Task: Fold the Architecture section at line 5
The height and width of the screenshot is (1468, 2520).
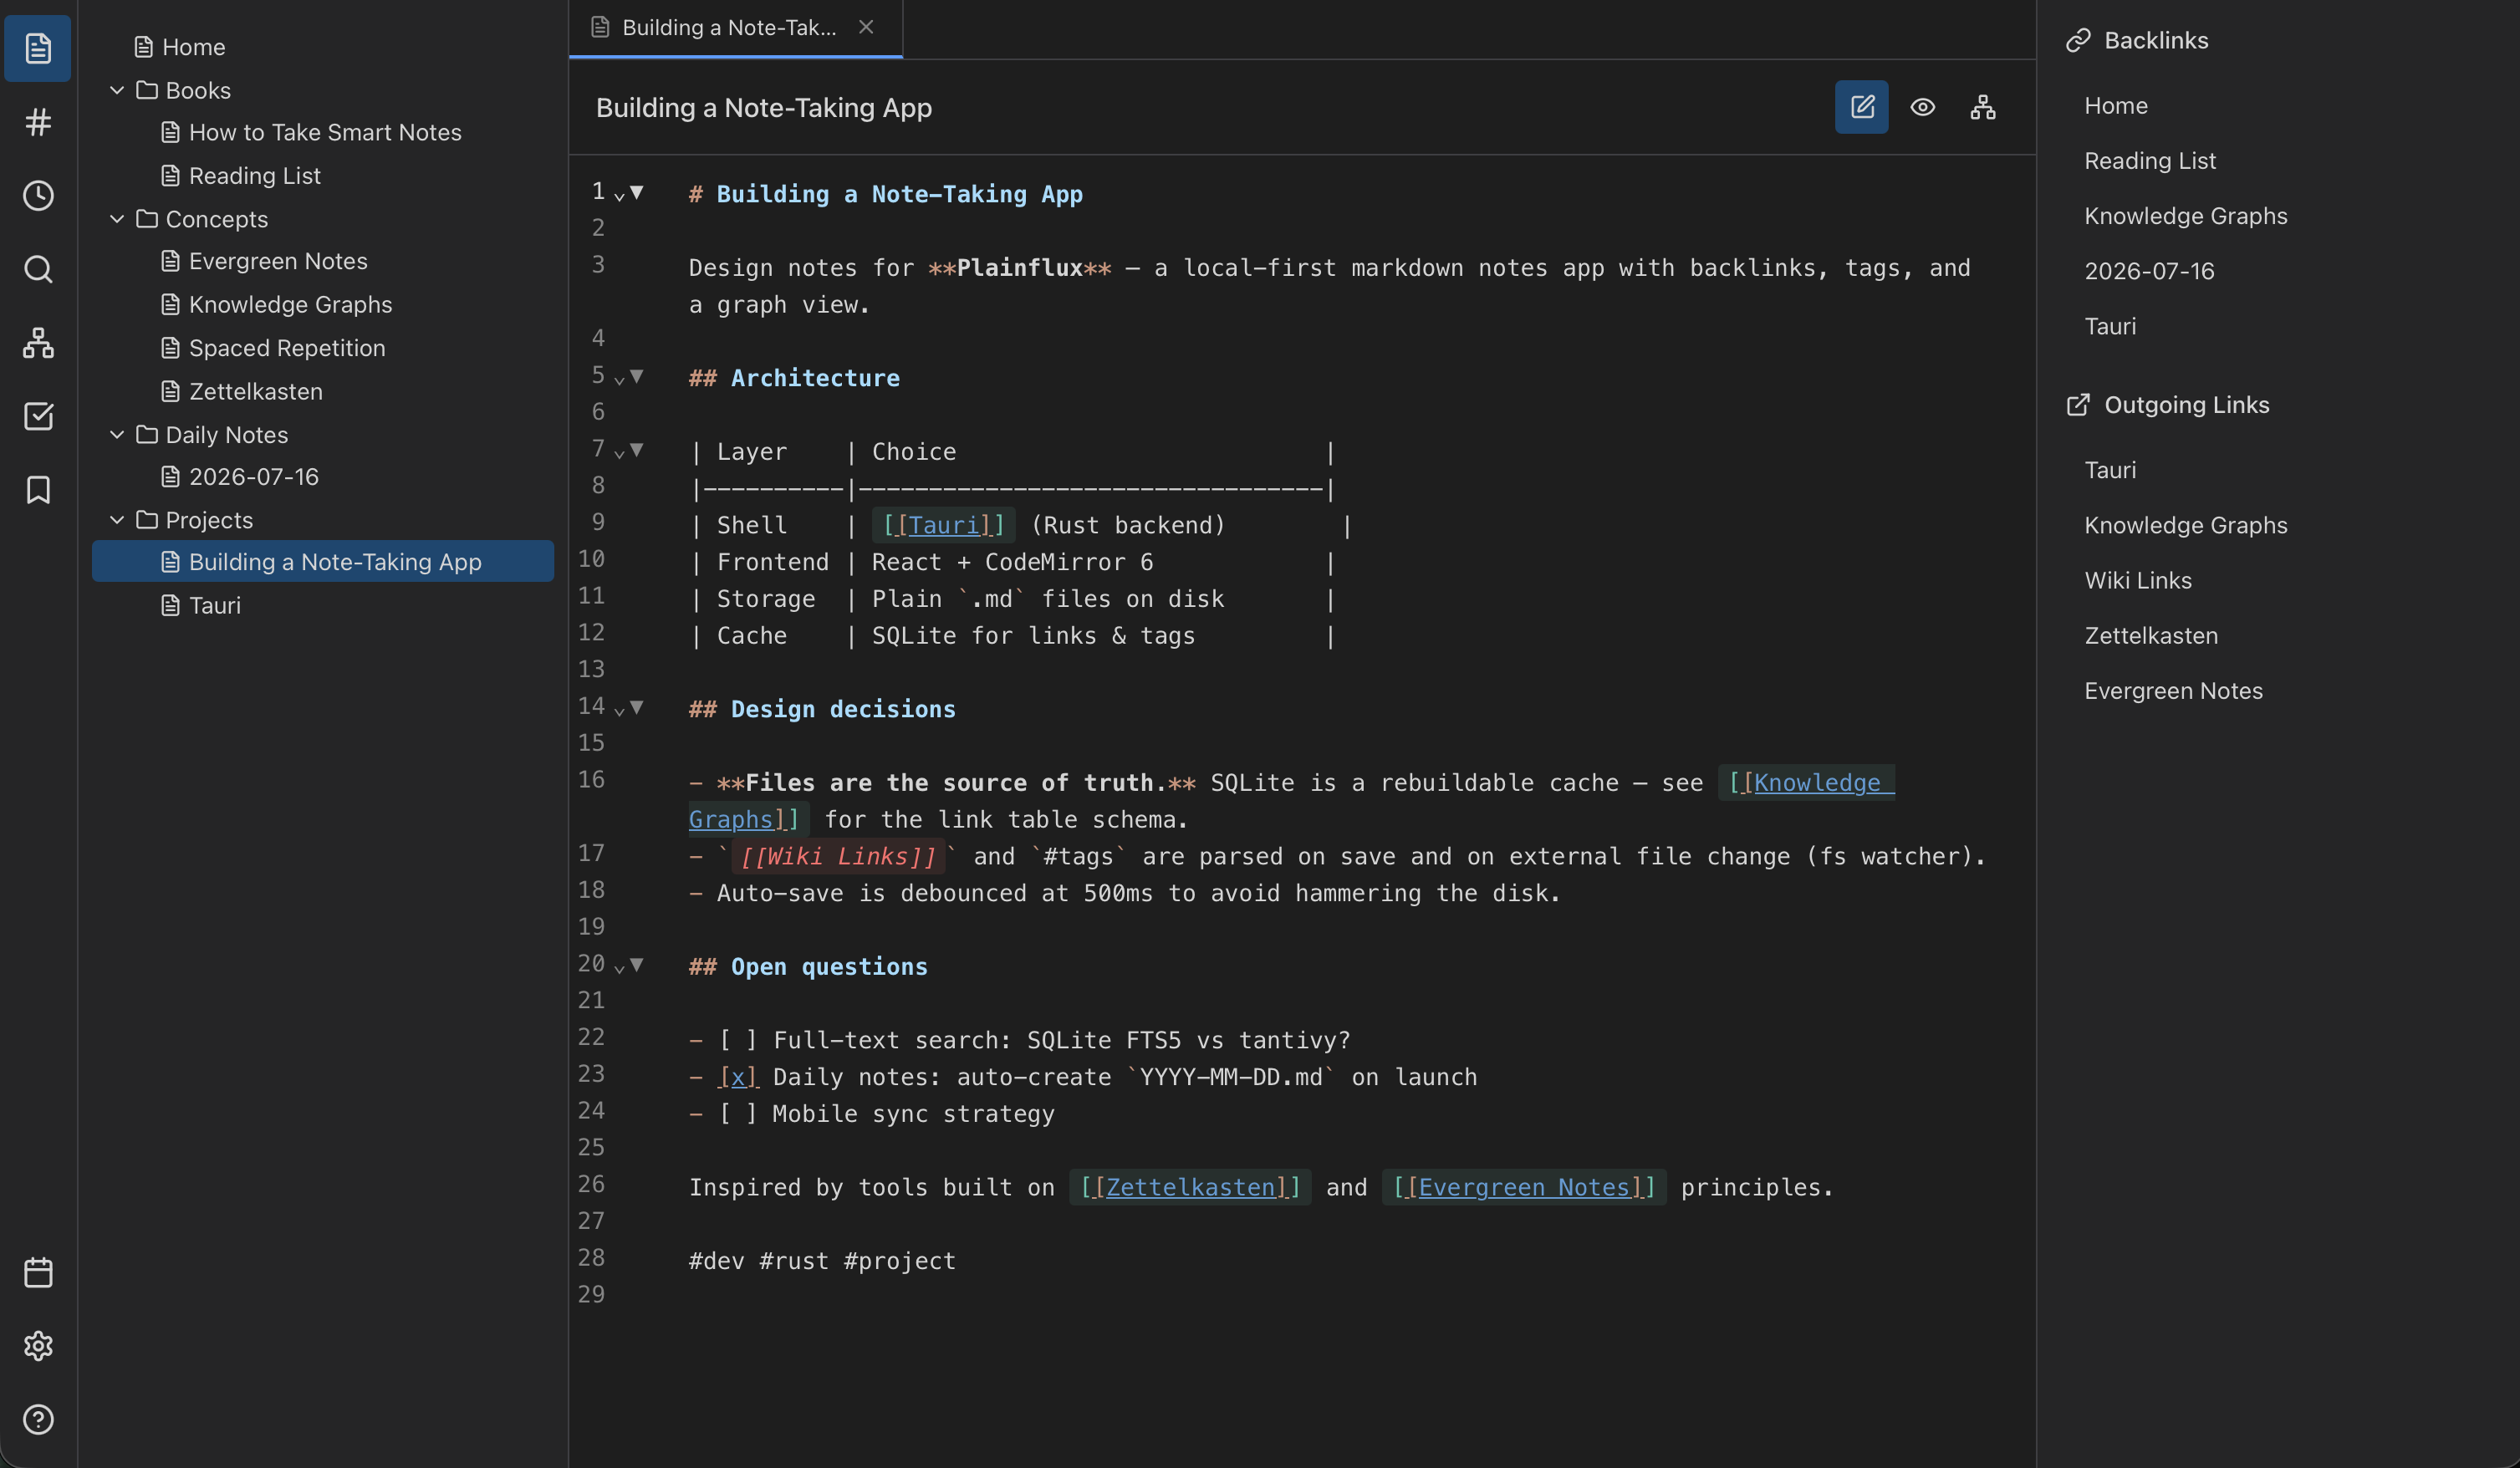Action: [636, 376]
